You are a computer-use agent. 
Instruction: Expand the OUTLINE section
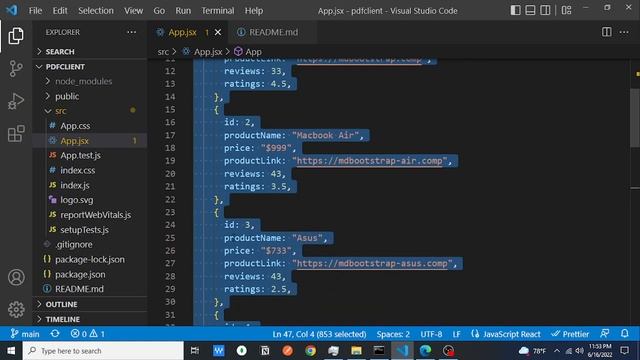click(x=90, y=304)
